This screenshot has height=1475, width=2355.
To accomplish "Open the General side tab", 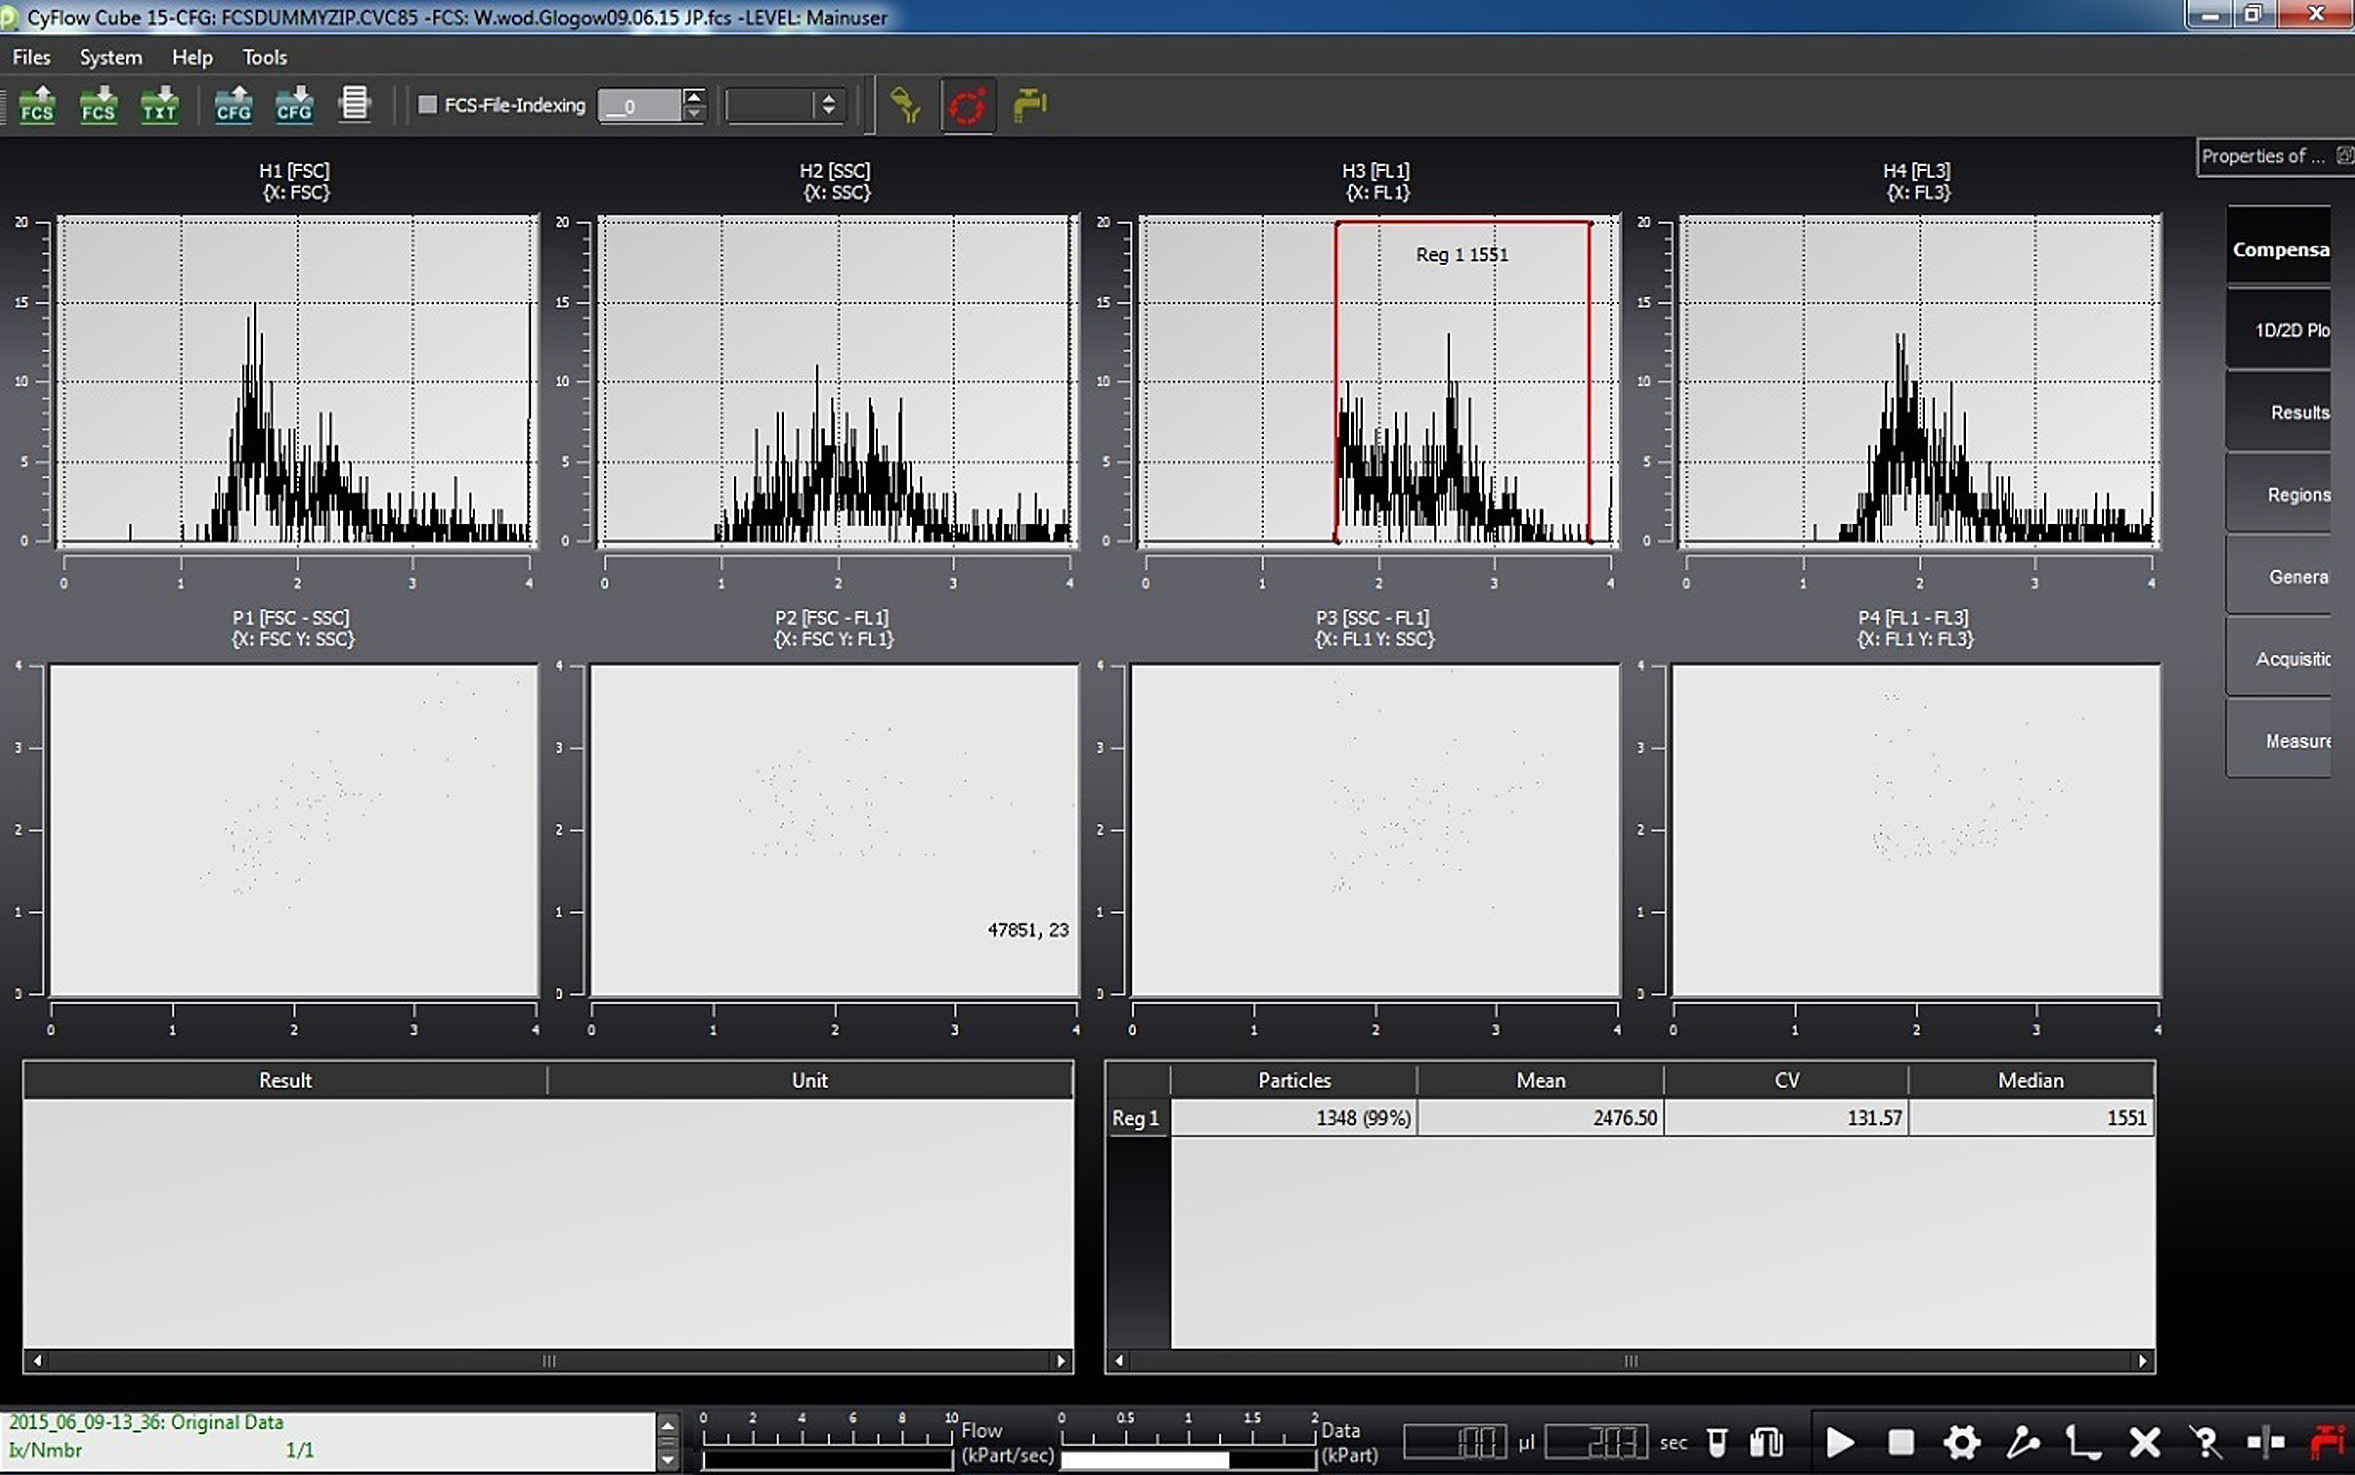I will tap(2279, 576).
